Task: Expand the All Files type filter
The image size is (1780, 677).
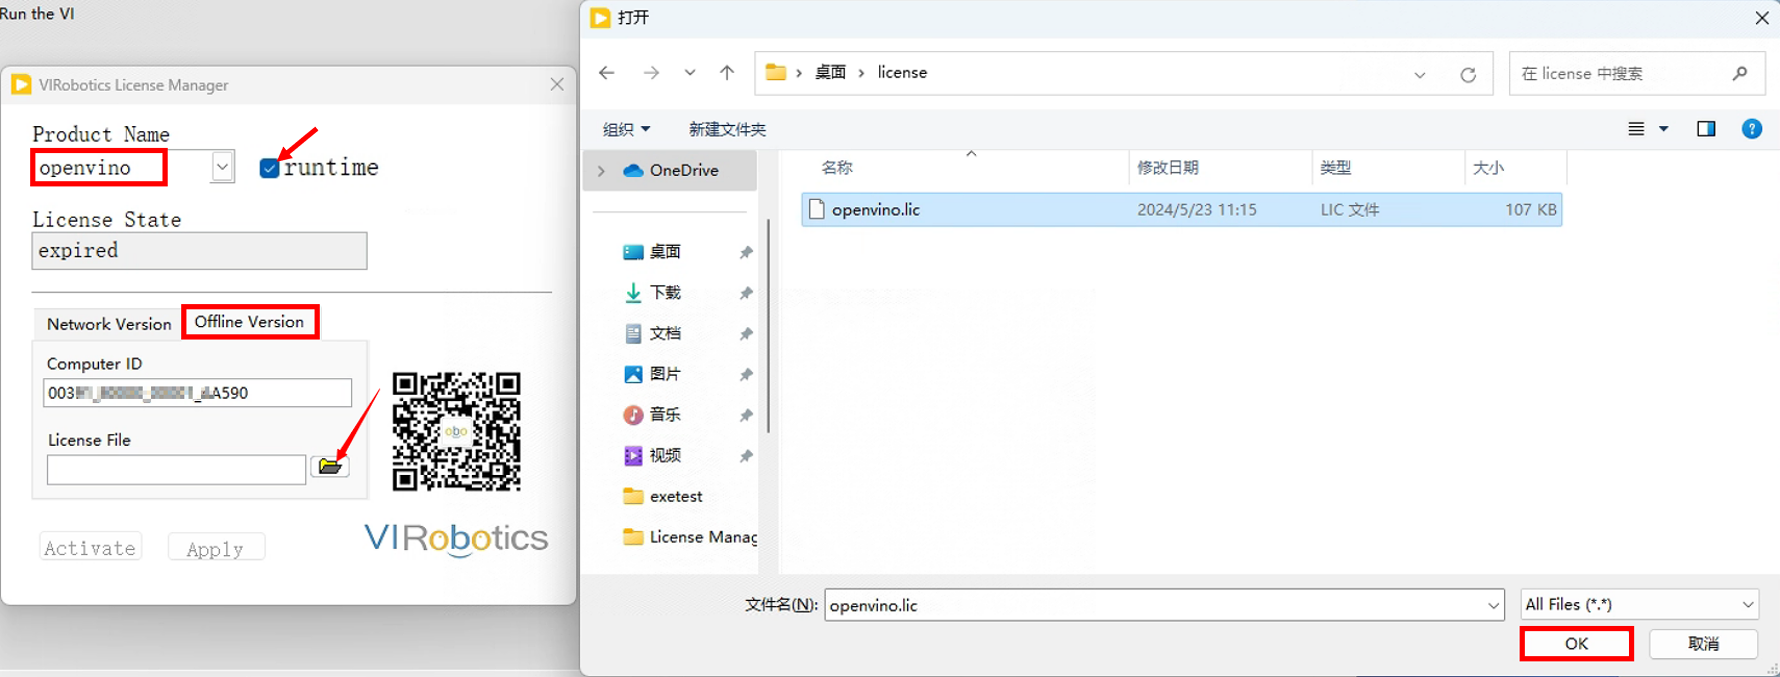Action: pos(1747,605)
